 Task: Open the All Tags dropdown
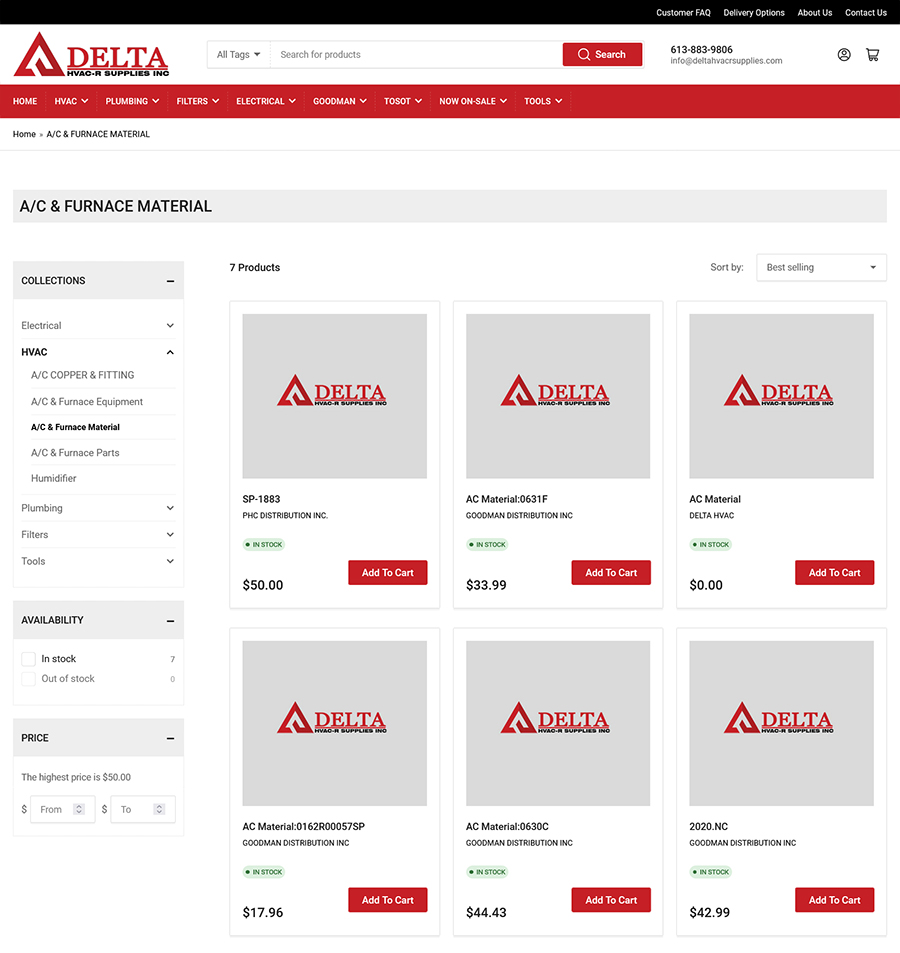(239, 55)
